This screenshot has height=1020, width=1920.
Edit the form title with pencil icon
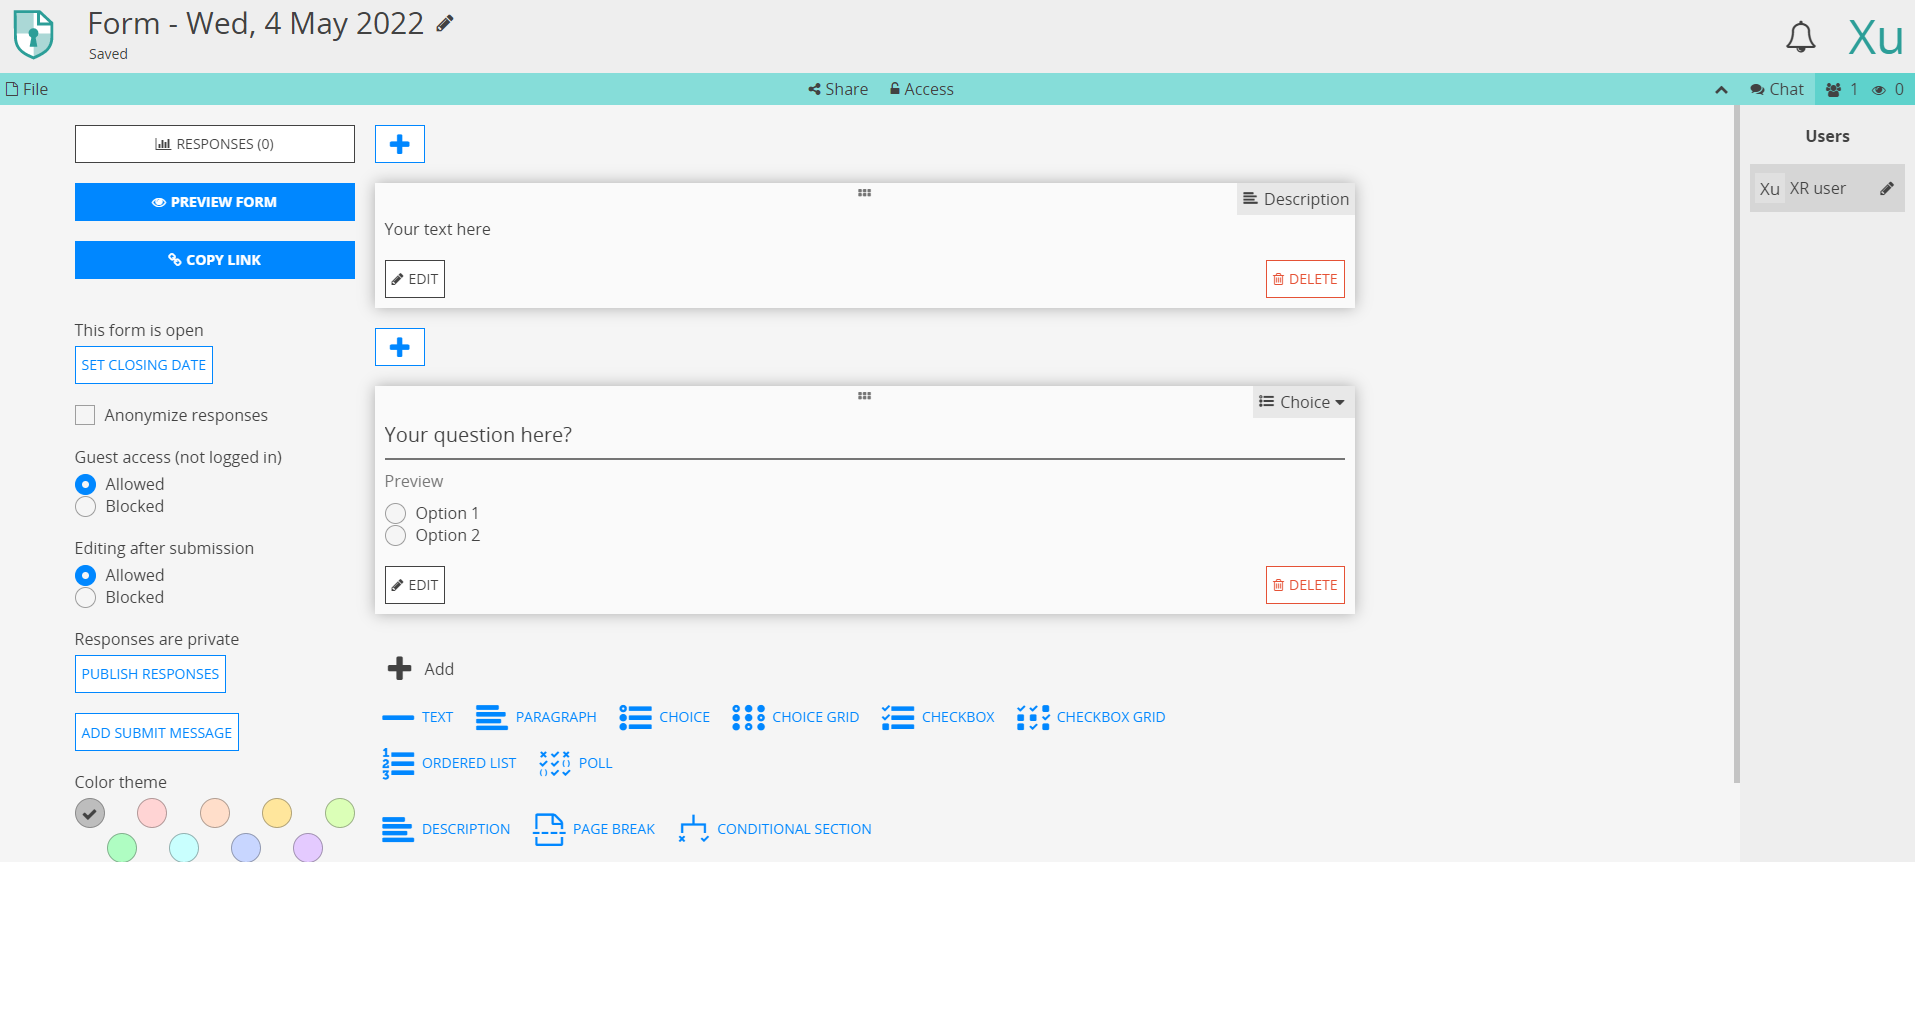pyautogui.click(x=445, y=23)
